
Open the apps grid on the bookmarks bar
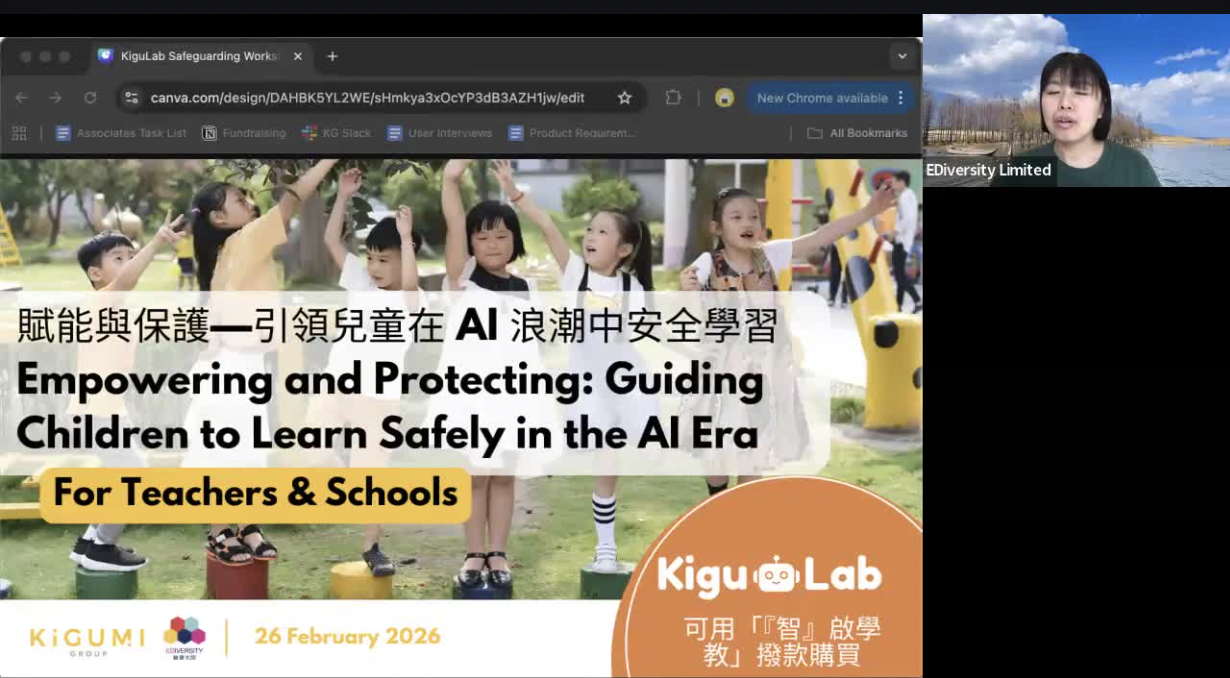click(x=18, y=132)
